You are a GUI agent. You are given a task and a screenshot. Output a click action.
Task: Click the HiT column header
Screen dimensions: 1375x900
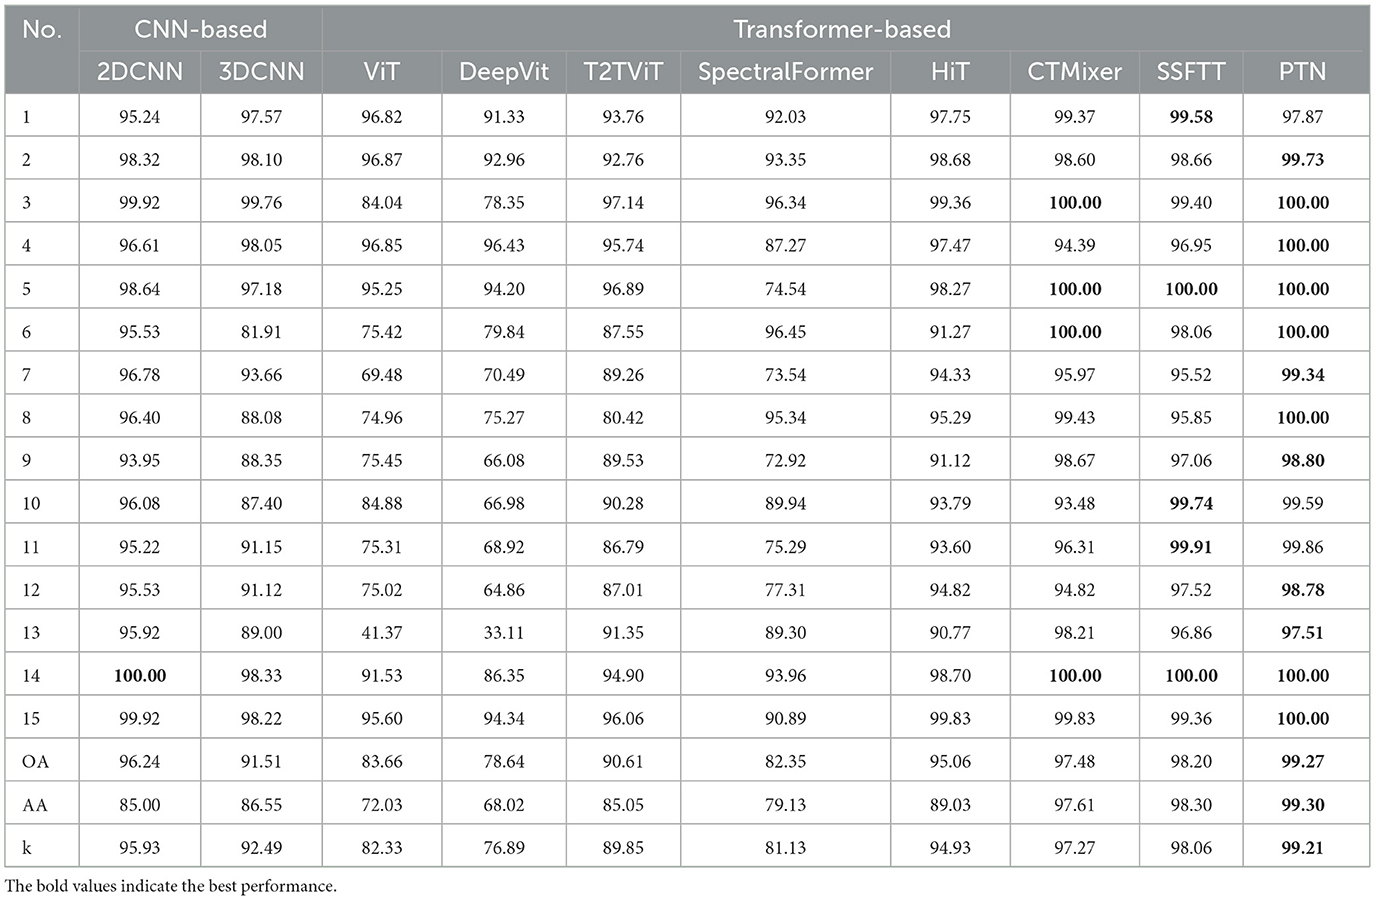tap(949, 71)
